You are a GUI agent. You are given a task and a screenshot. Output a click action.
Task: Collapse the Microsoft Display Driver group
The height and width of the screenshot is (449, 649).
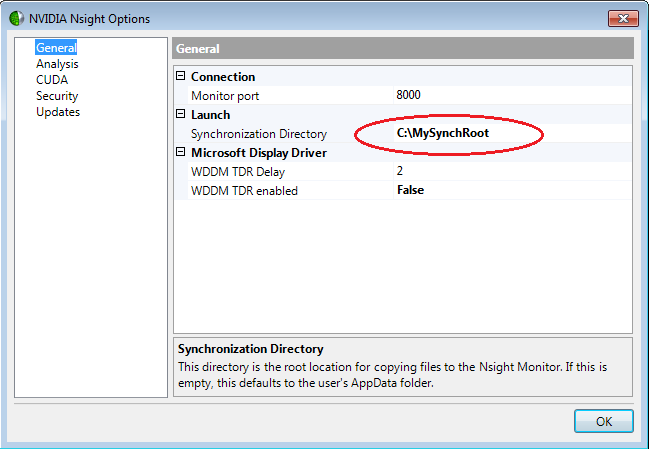pyautogui.click(x=180, y=152)
